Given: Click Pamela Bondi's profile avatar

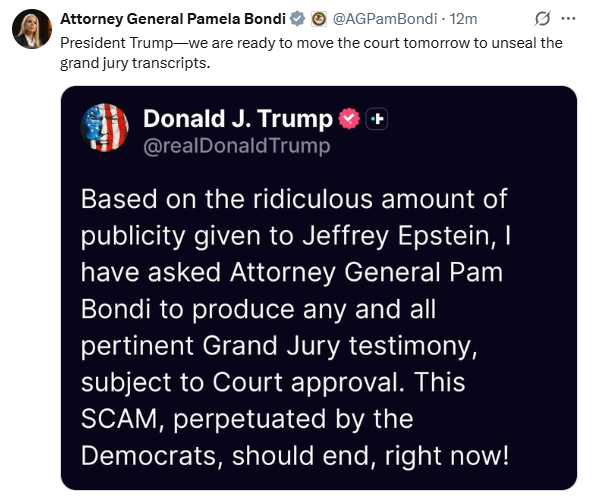Looking at the screenshot, I should coord(31,29).
